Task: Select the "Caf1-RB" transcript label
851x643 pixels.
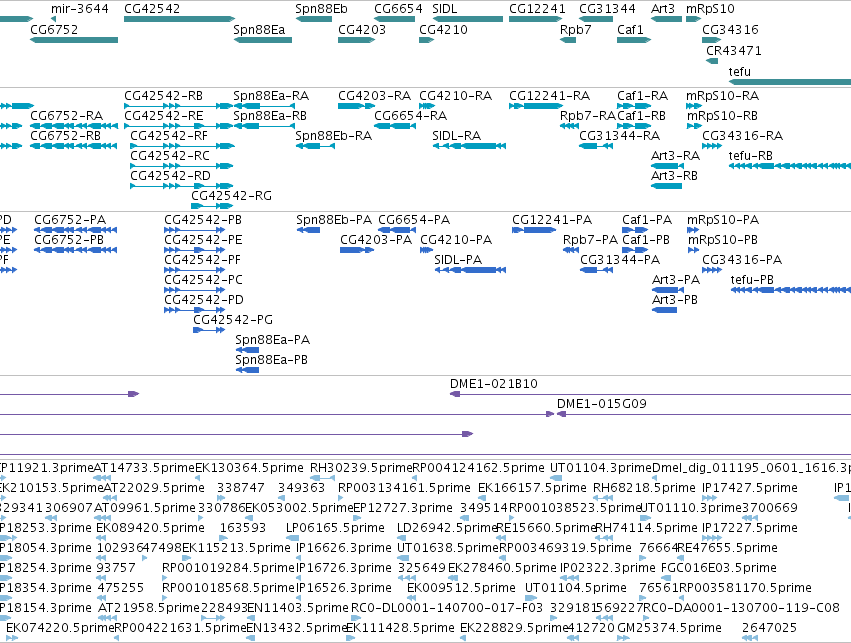Action: click(642, 116)
